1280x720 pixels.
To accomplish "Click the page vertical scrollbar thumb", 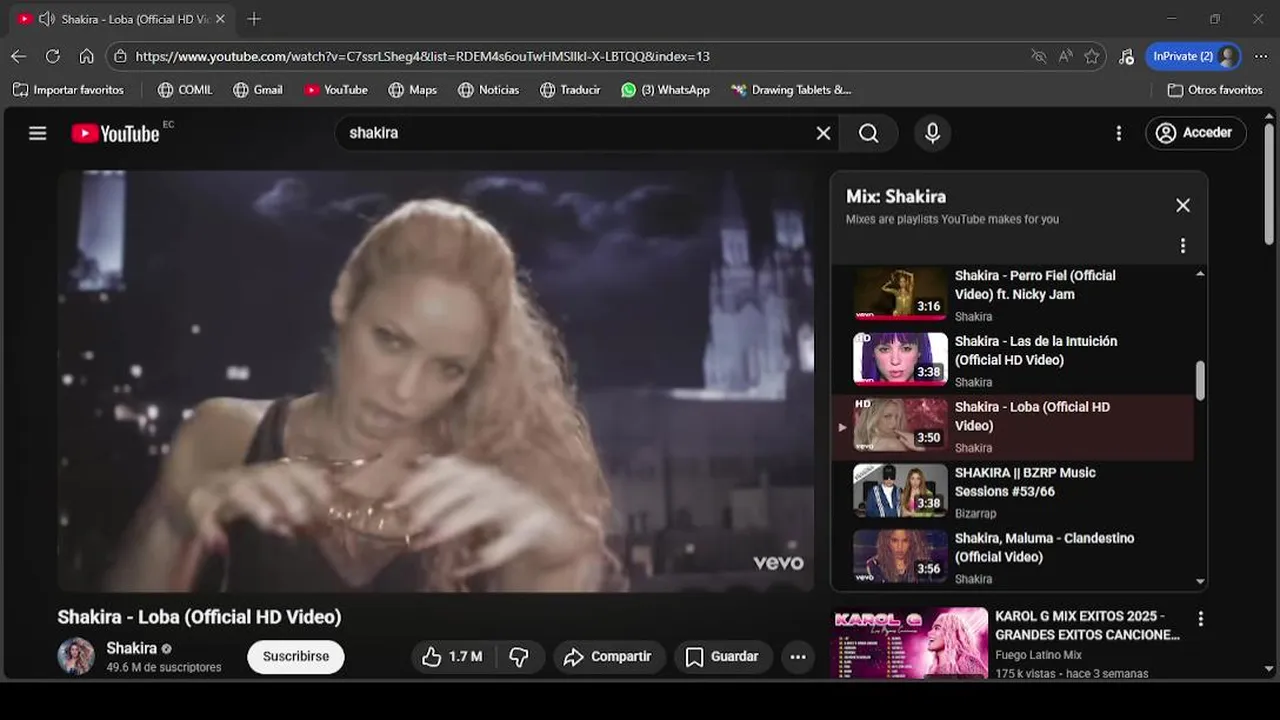I will 1269,185.
